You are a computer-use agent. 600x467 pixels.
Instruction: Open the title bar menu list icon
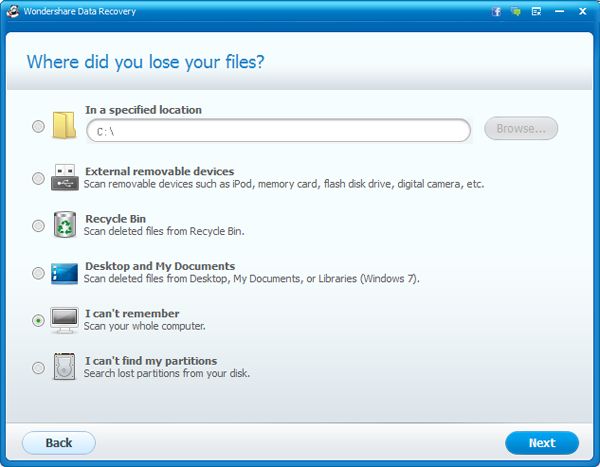click(536, 12)
